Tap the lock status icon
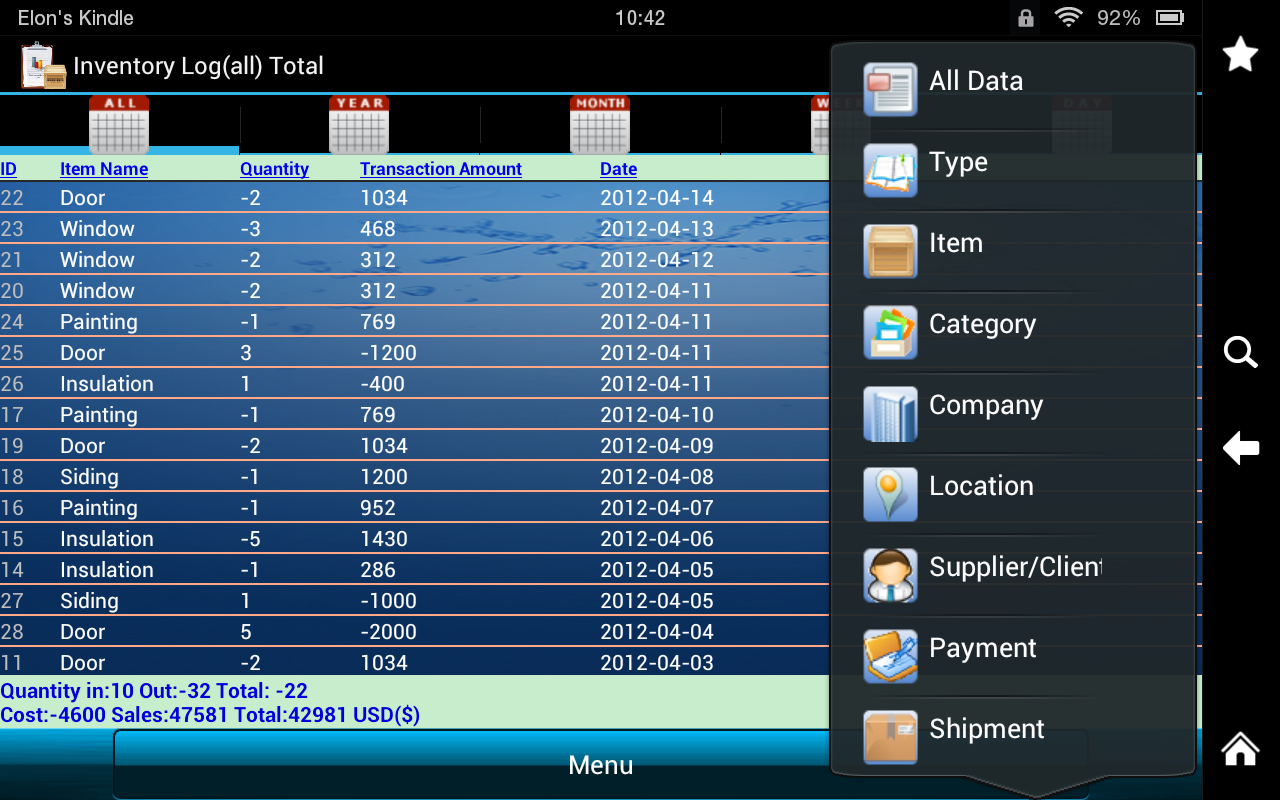 click(x=1026, y=18)
